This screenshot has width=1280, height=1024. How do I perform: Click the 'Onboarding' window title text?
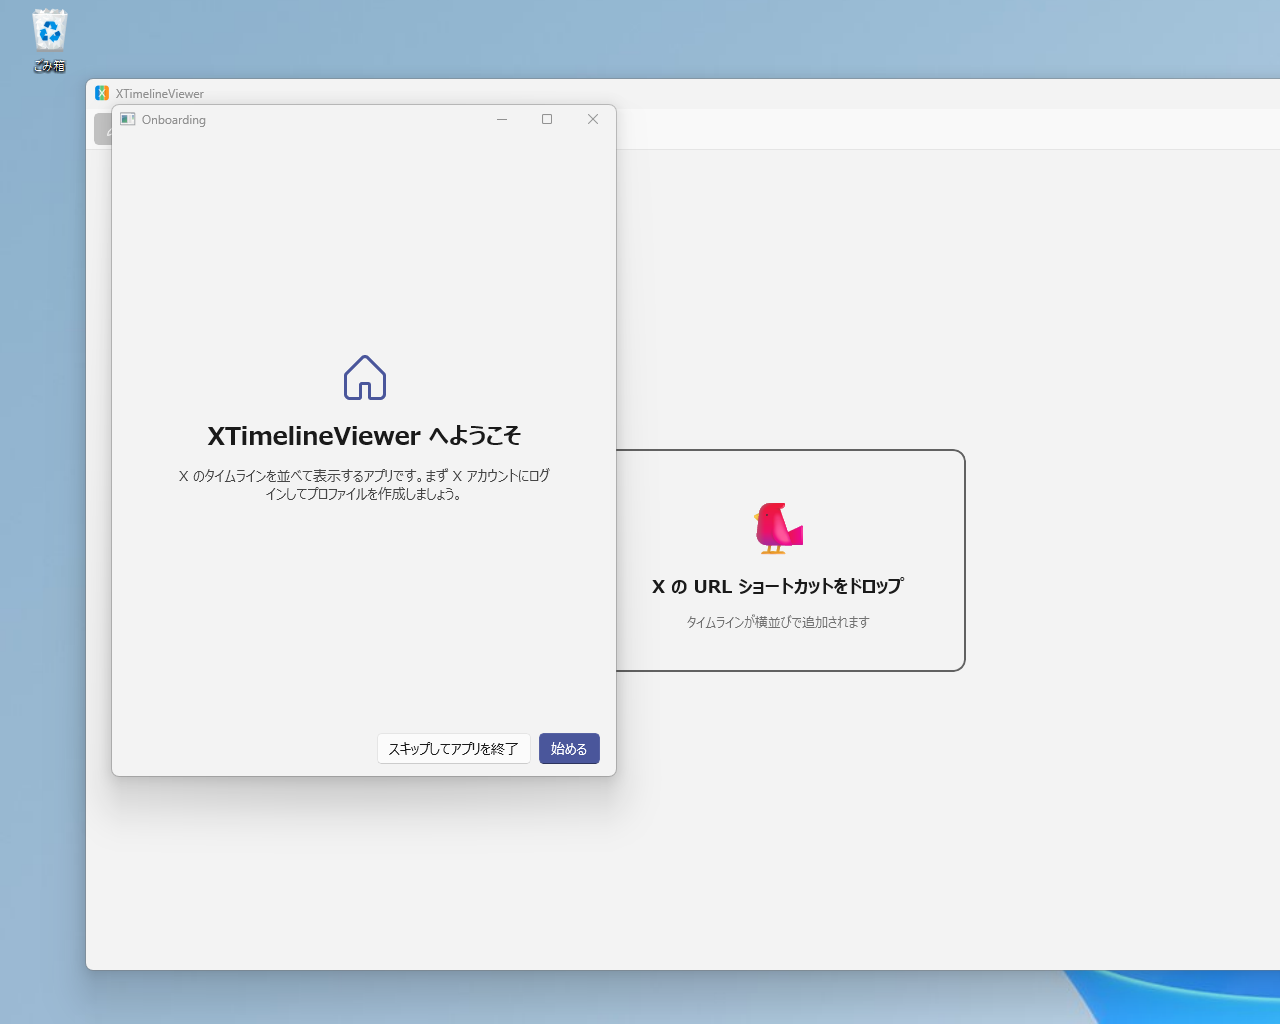174,120
